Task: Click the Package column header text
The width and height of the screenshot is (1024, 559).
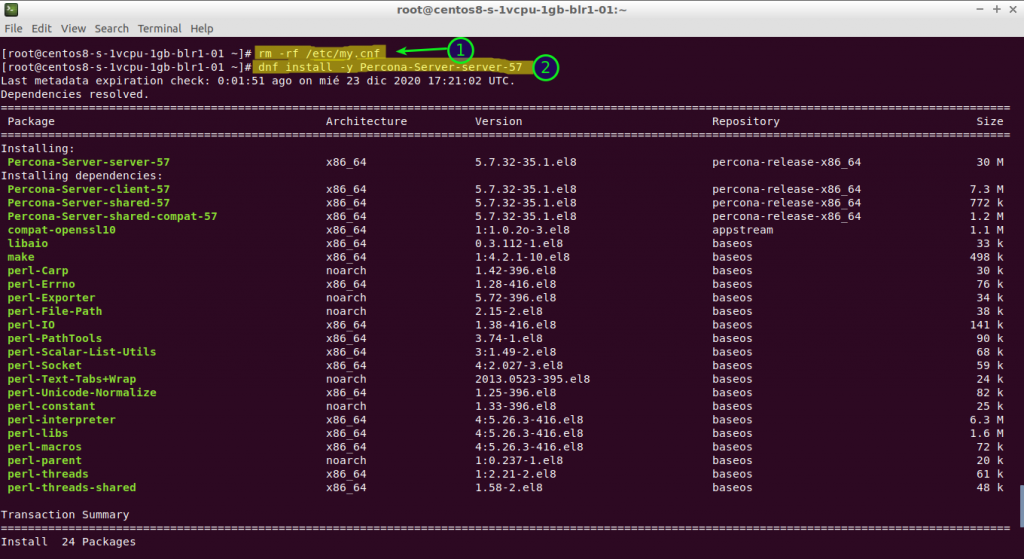Action: coord(31,121)
